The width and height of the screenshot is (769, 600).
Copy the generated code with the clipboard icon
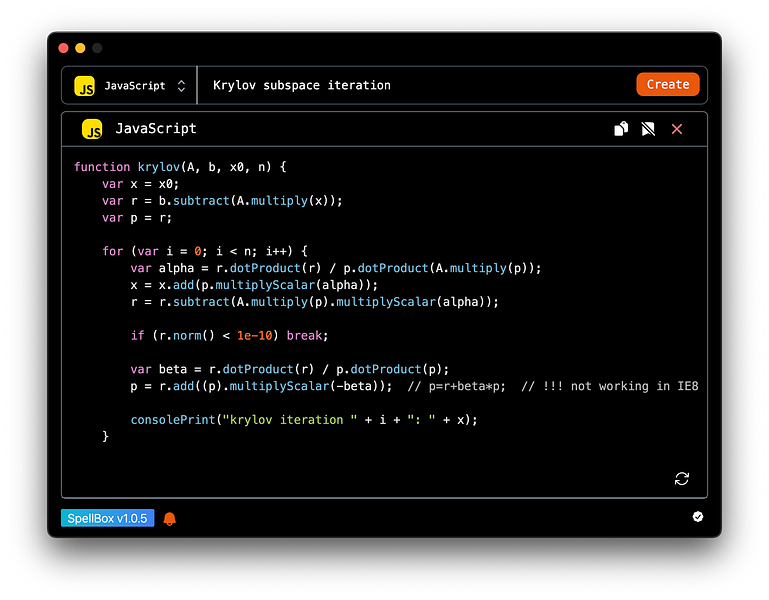click(x=621, y=129)
